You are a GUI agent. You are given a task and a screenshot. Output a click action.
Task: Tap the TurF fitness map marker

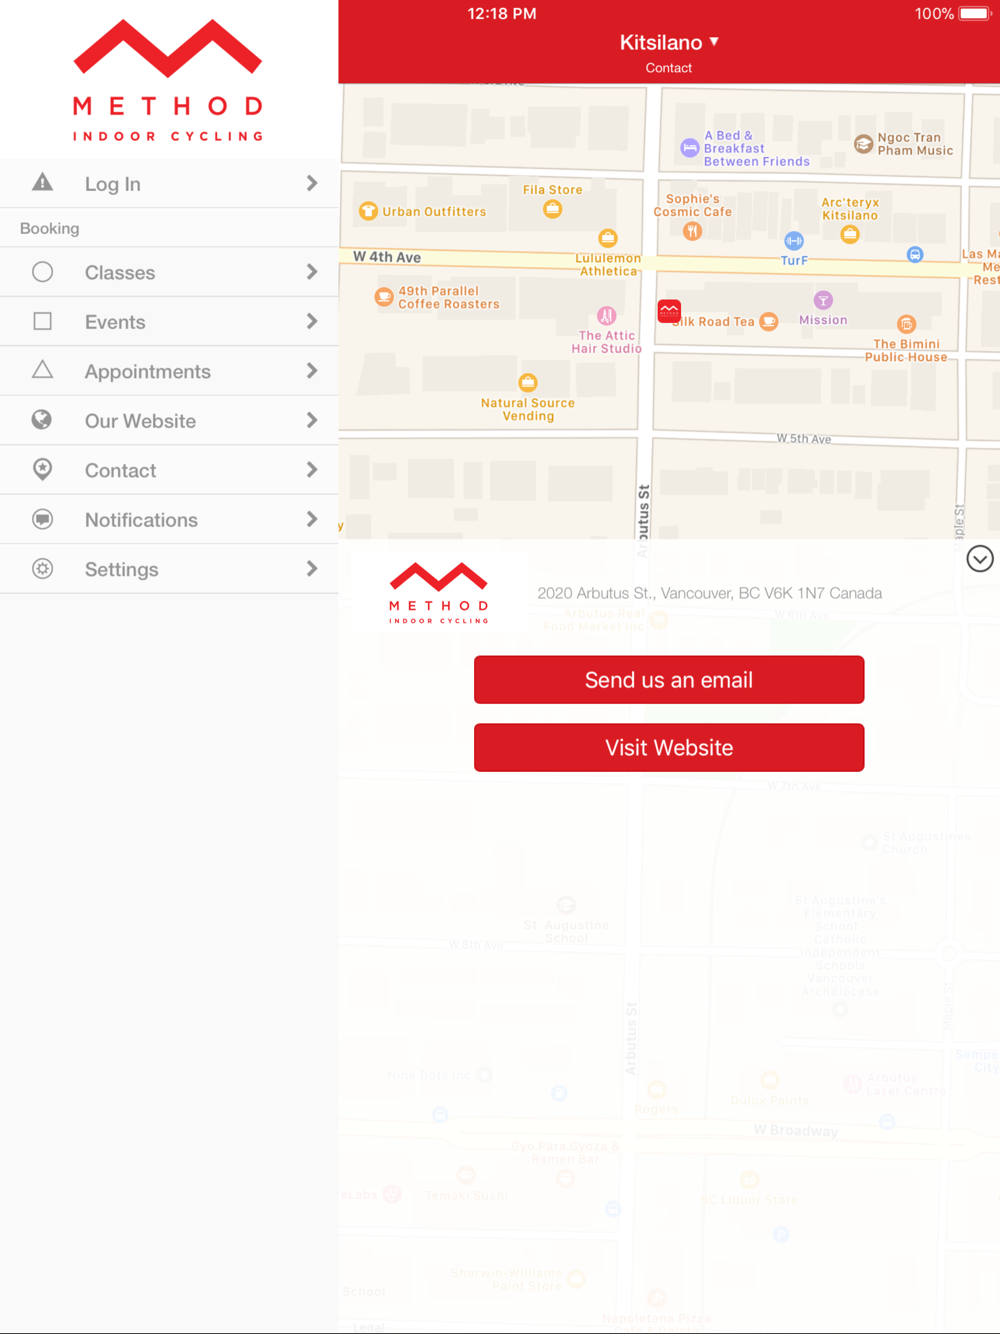point(793,241)
